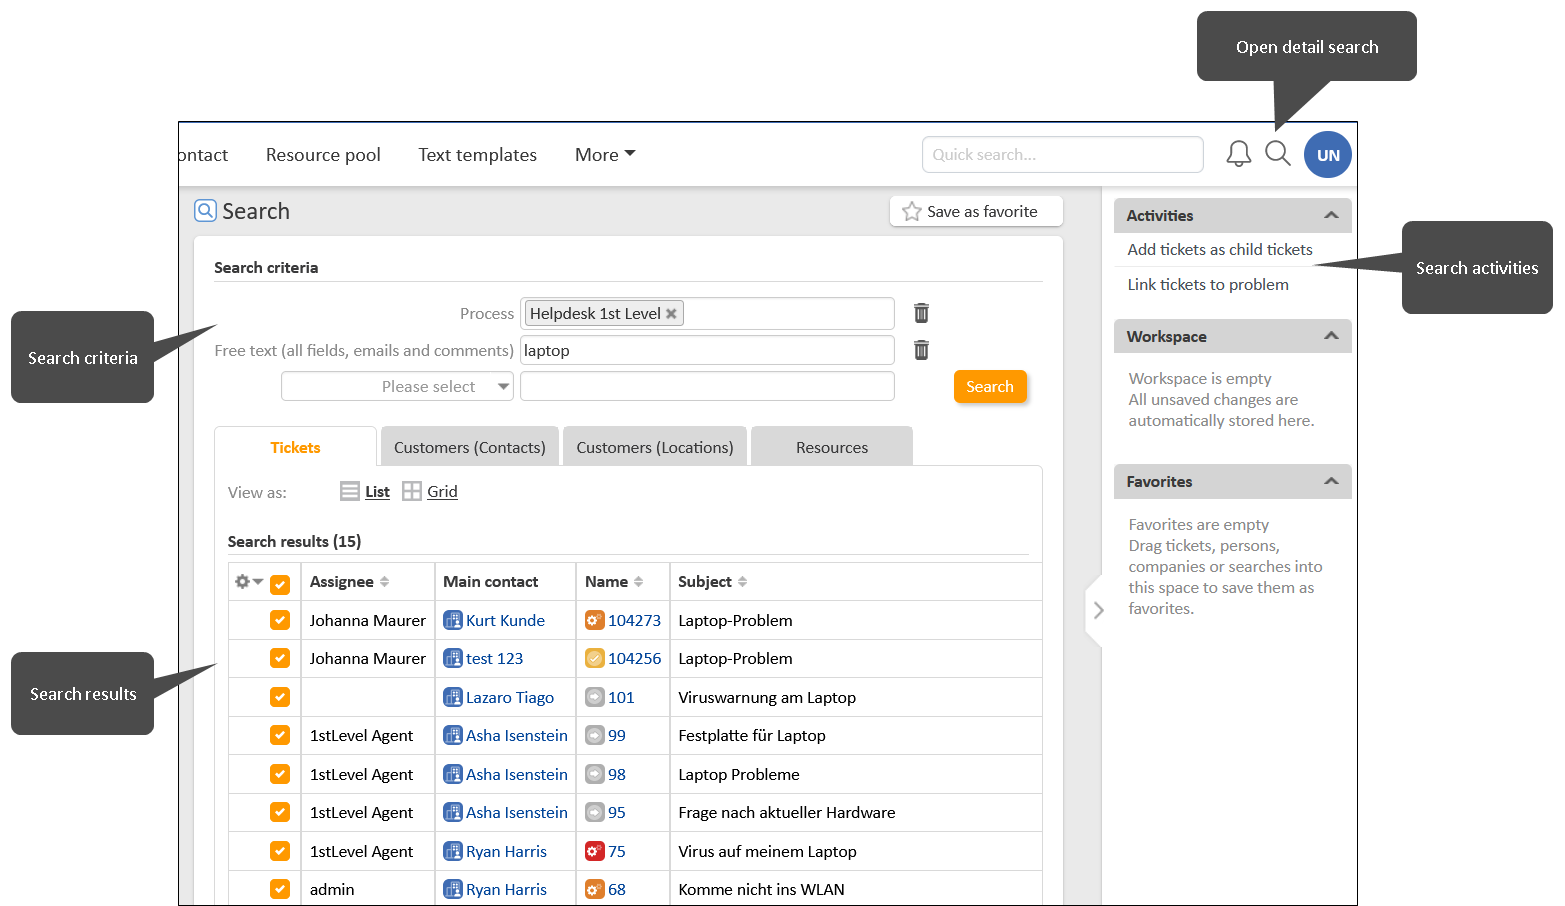The height and width of the screenshot is (906, 1565).
Task: Expand the More menu
Action: pos(604,155)
